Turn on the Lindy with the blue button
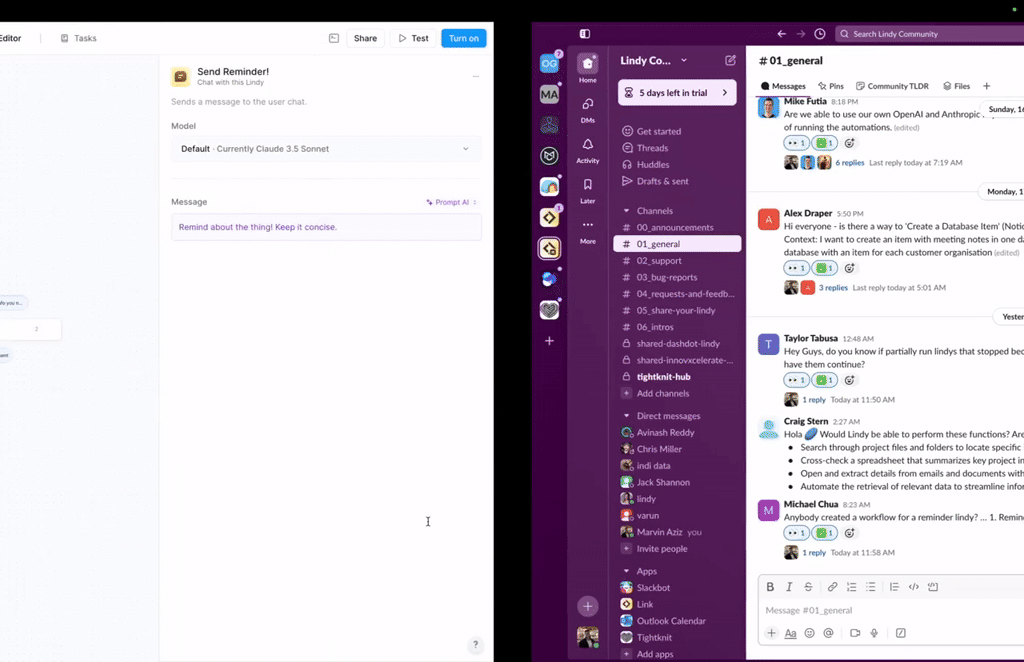Viewport: 1024px width, 662px height. (463, 38)
